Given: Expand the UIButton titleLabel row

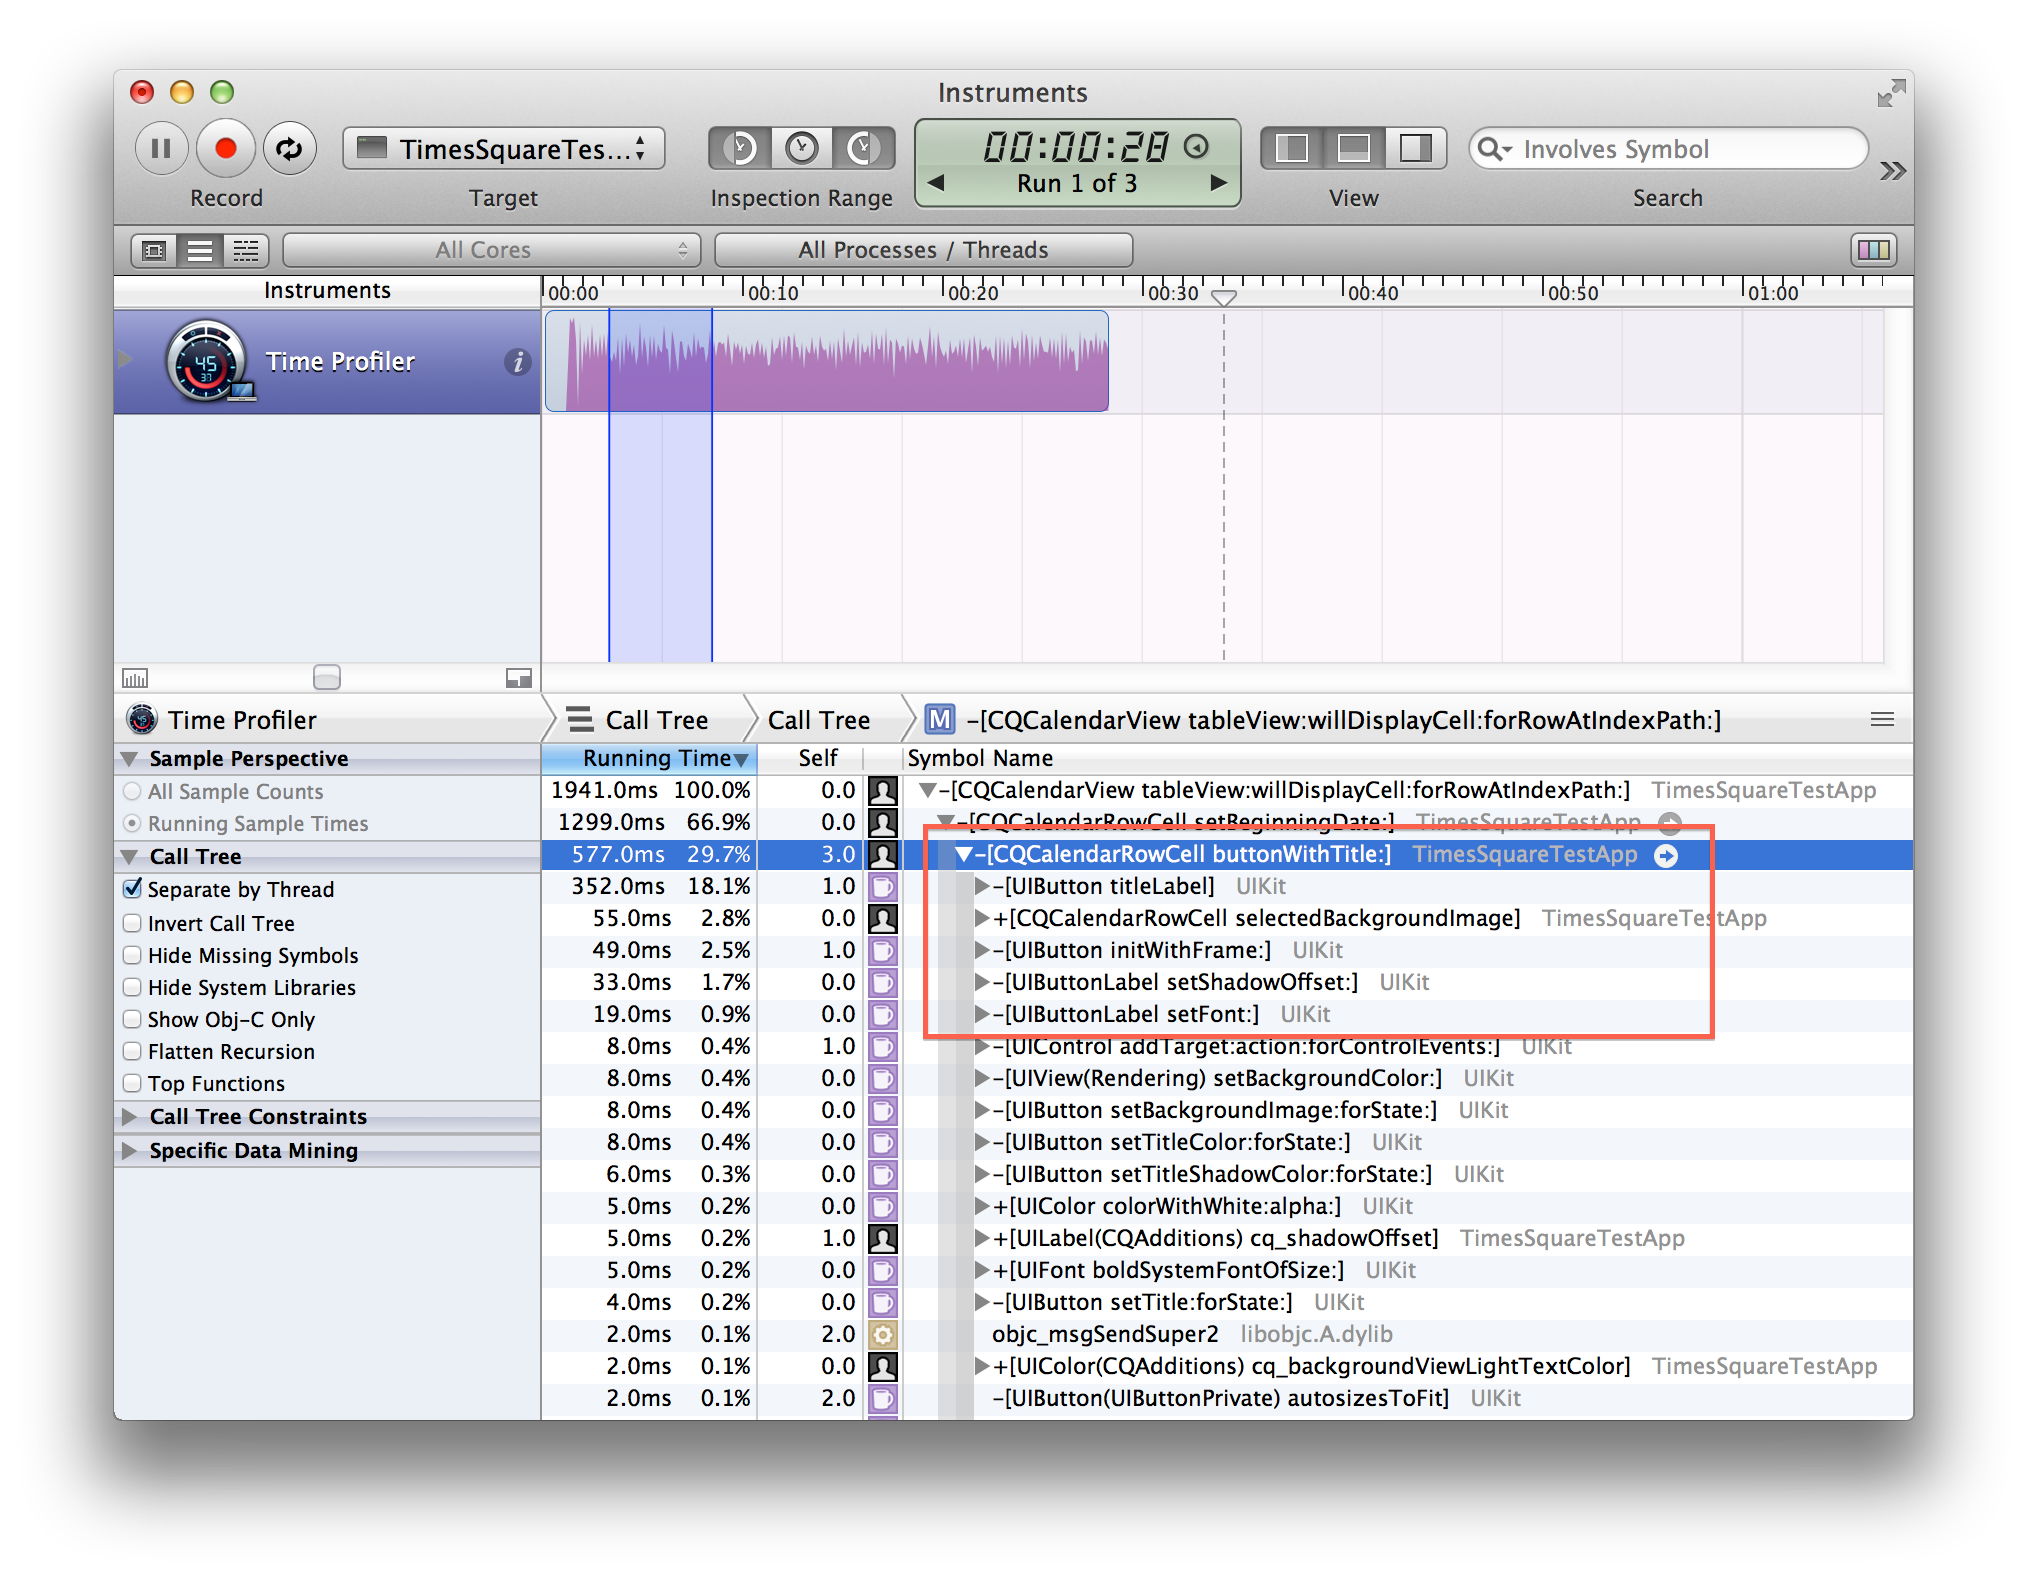Looking at the screenshot, I should pyautogui.click(x=982, y=887).
